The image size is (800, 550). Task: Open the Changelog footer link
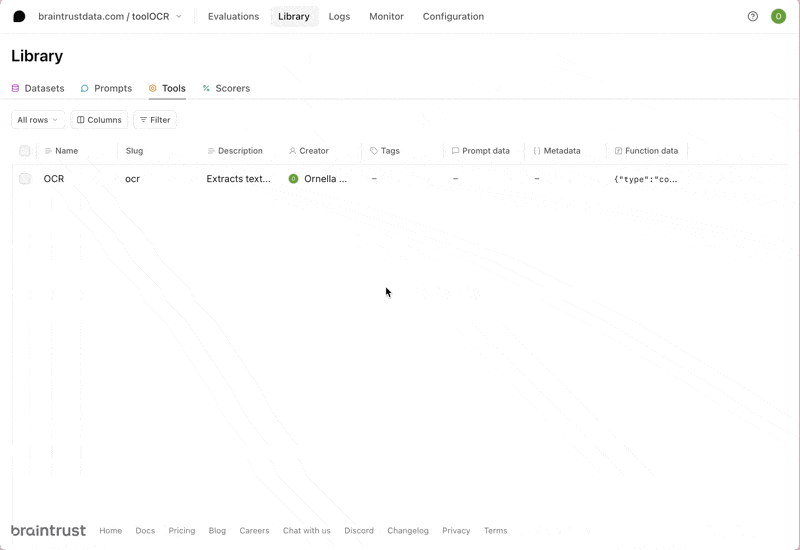click(x=407, y=531)
